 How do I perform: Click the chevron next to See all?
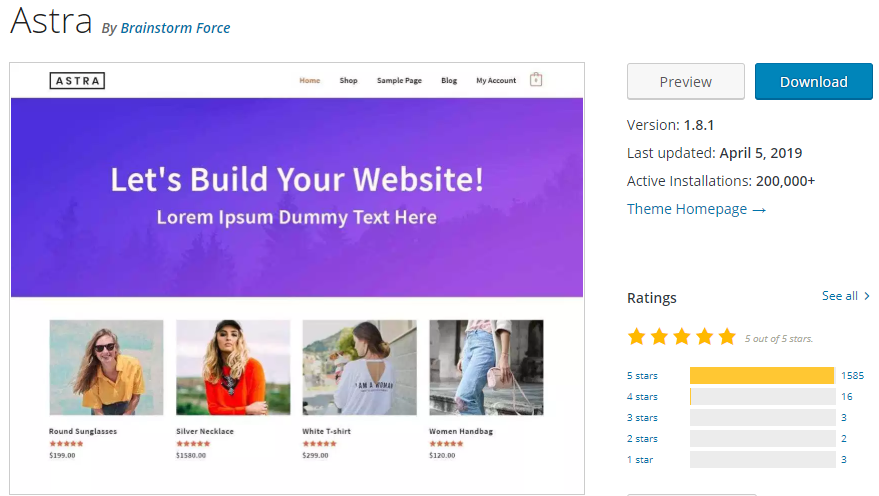pyautogui.click(x=867, y=296)
